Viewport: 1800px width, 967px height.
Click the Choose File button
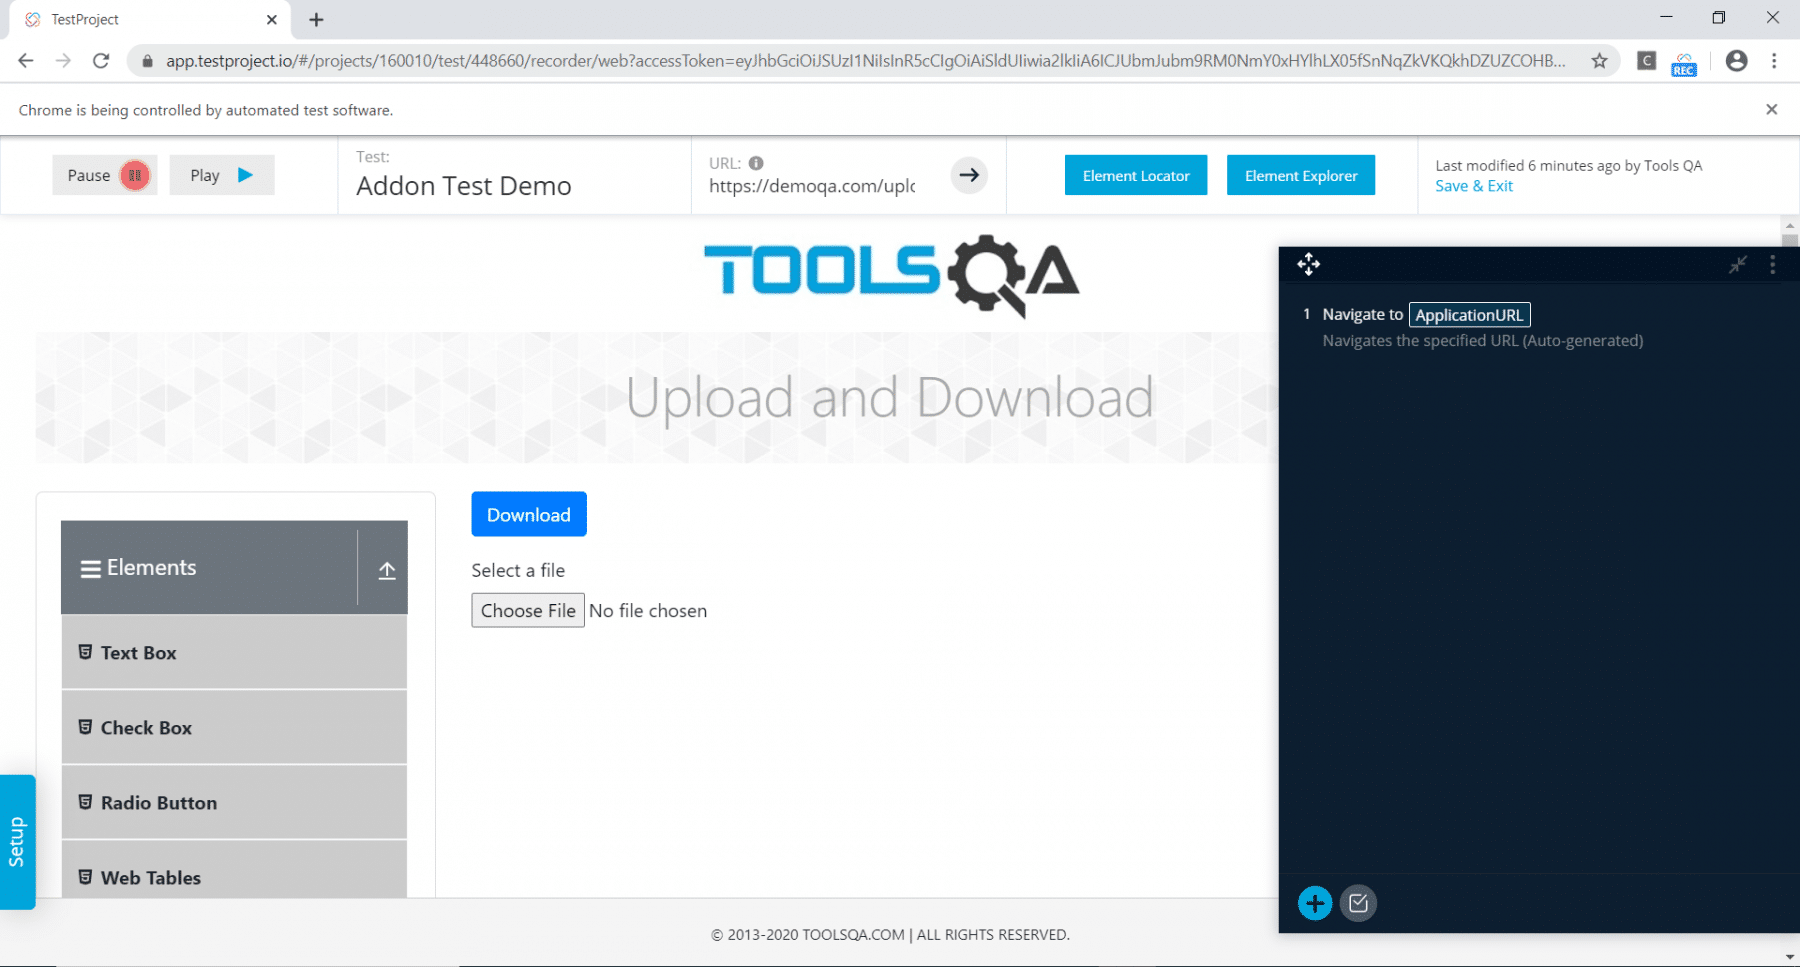point(528,611)
